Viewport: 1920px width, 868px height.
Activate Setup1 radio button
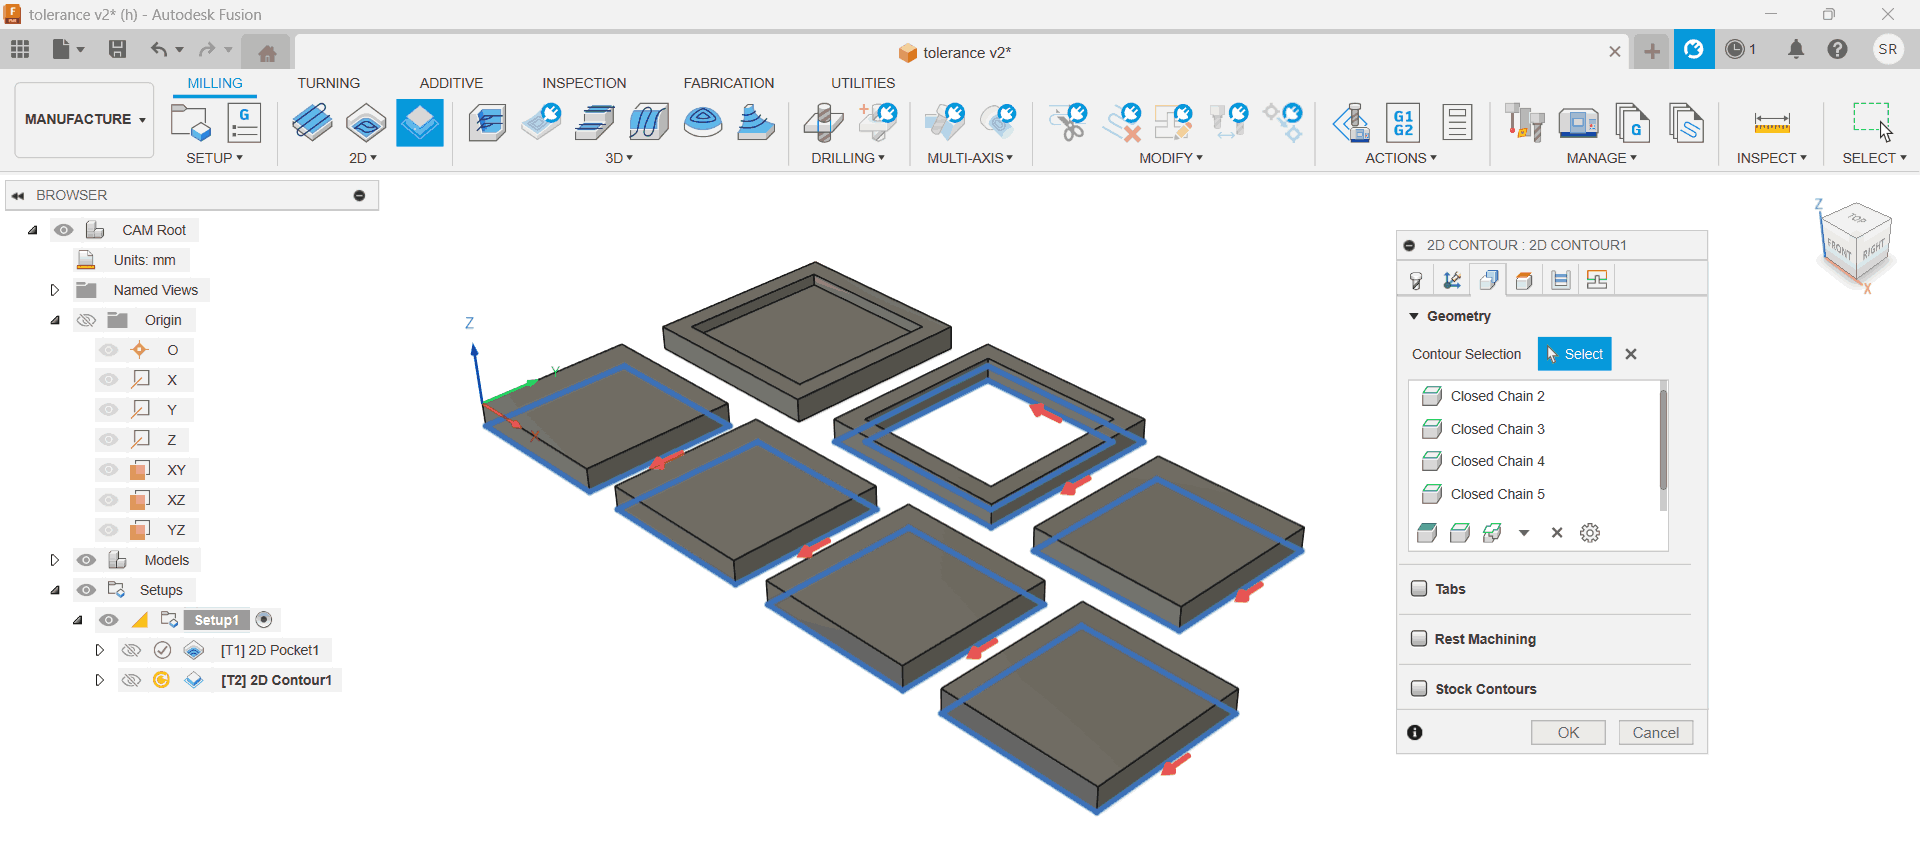pyautogui.click(x=264, y=620)
